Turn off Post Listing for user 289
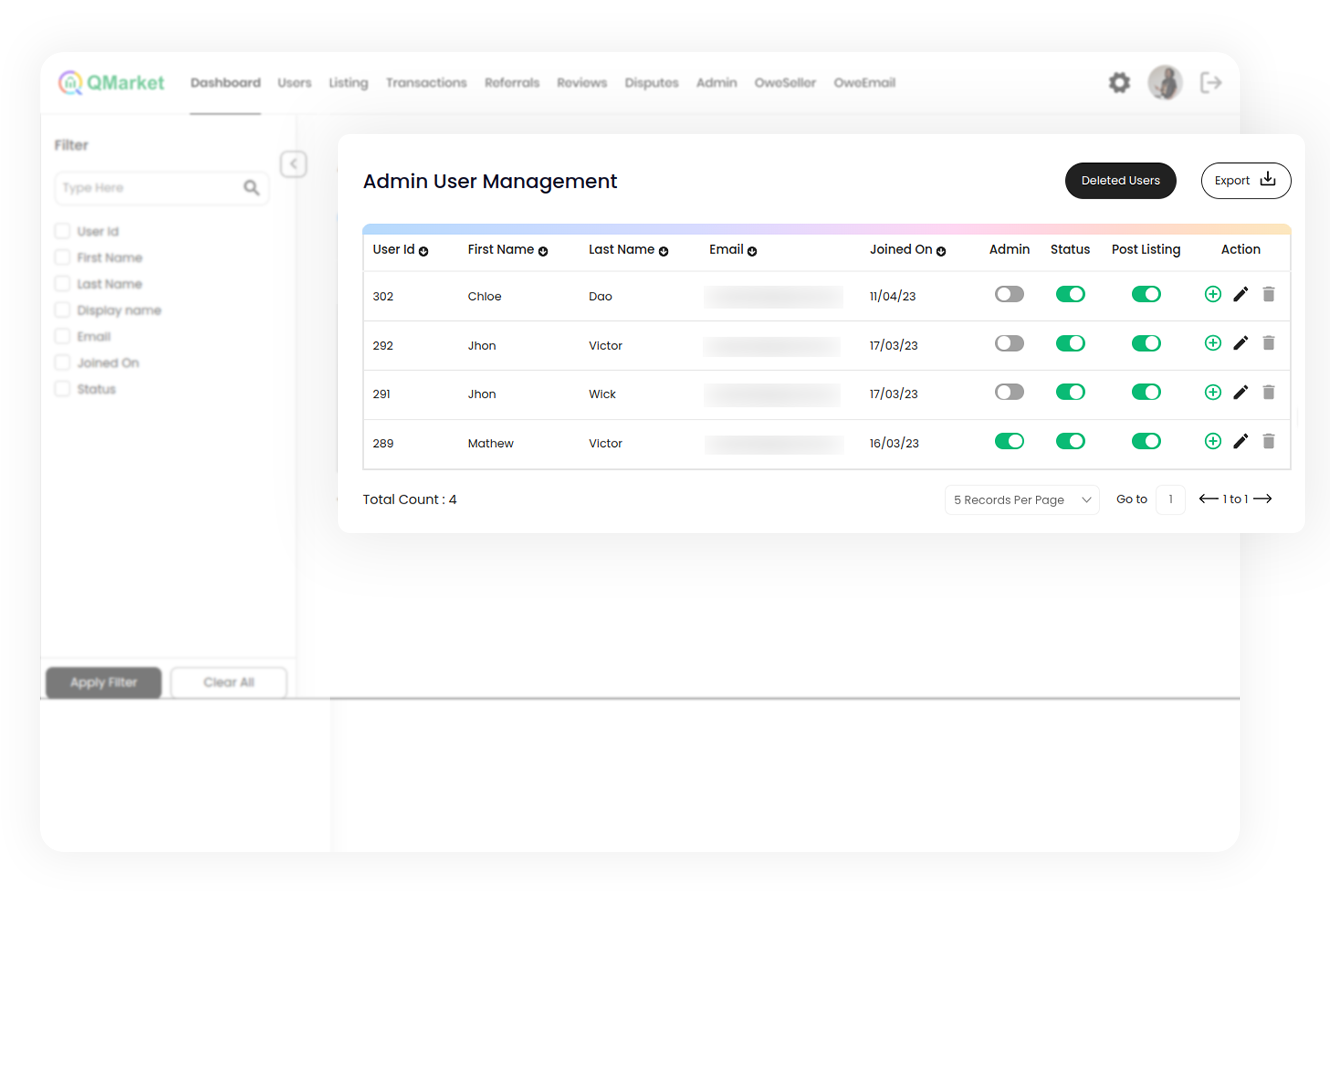The width and height of the screenshot is (1330, 1080). point(1146,441)
